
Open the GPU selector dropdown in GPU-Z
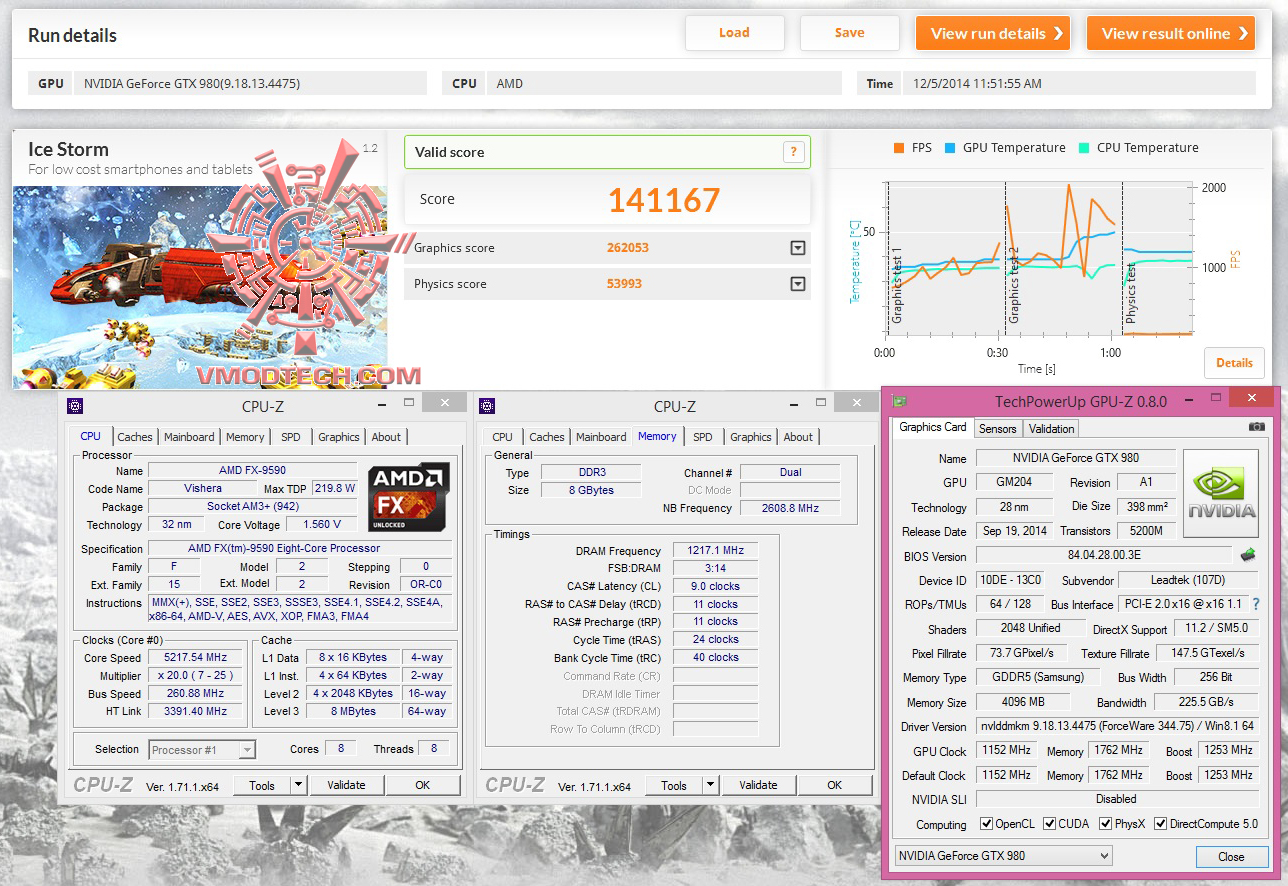coord(1003,856)
